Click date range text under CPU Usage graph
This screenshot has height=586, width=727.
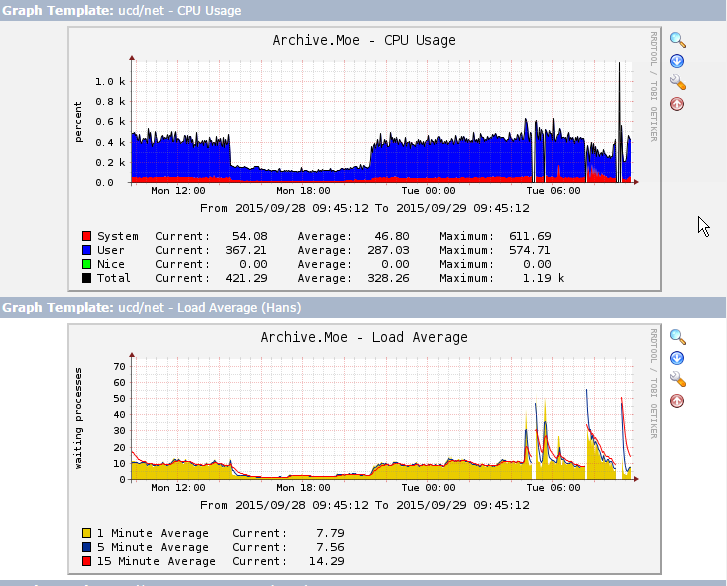pos(364,208)
